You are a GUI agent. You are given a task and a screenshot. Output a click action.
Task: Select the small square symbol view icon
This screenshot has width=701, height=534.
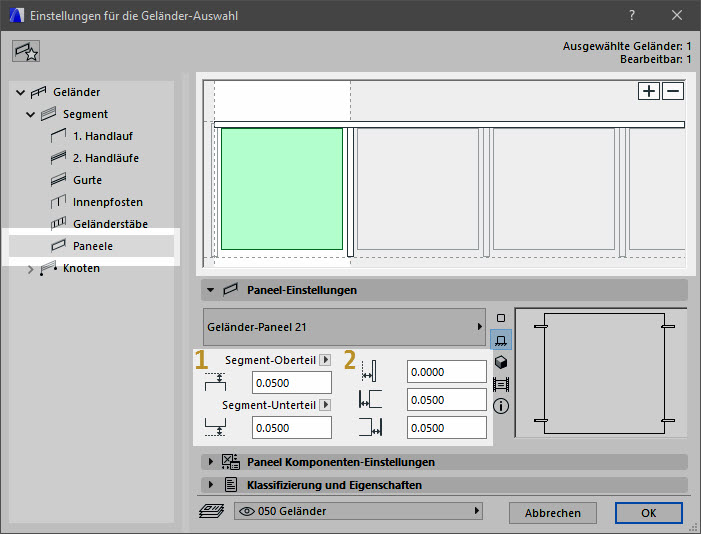pyautogui.click(x=501, y=318)
